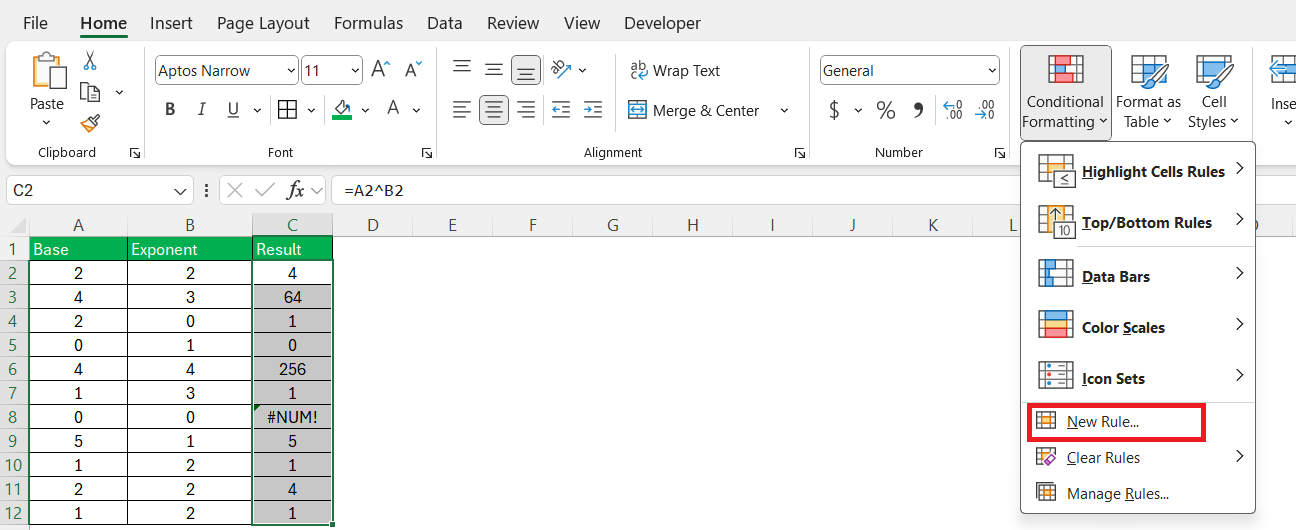Open Fill Color dropdown arrow

(365, 110)
